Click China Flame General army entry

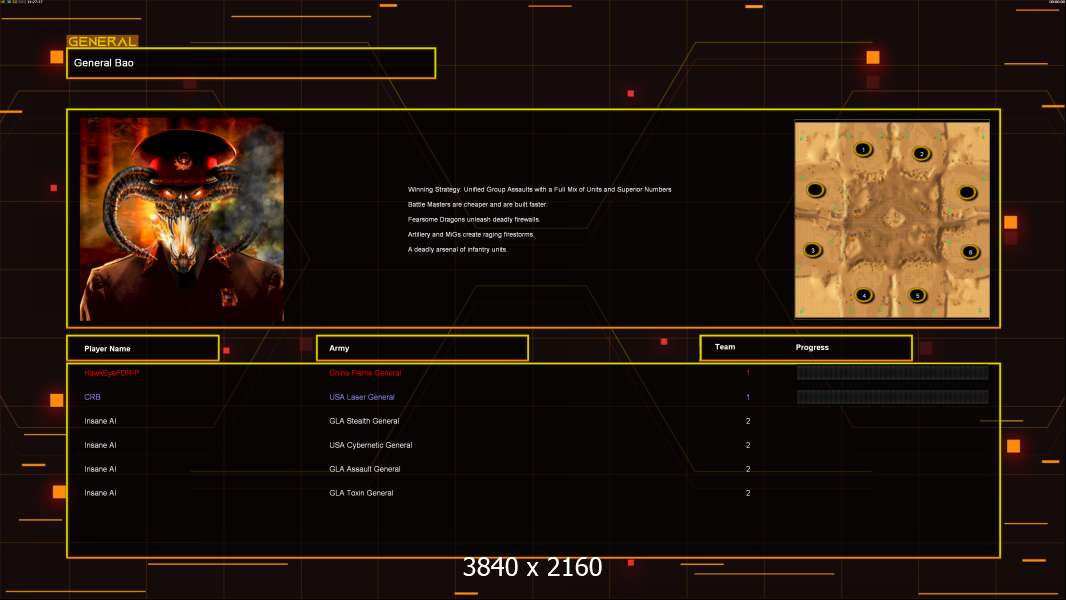(x=365, y=373)
